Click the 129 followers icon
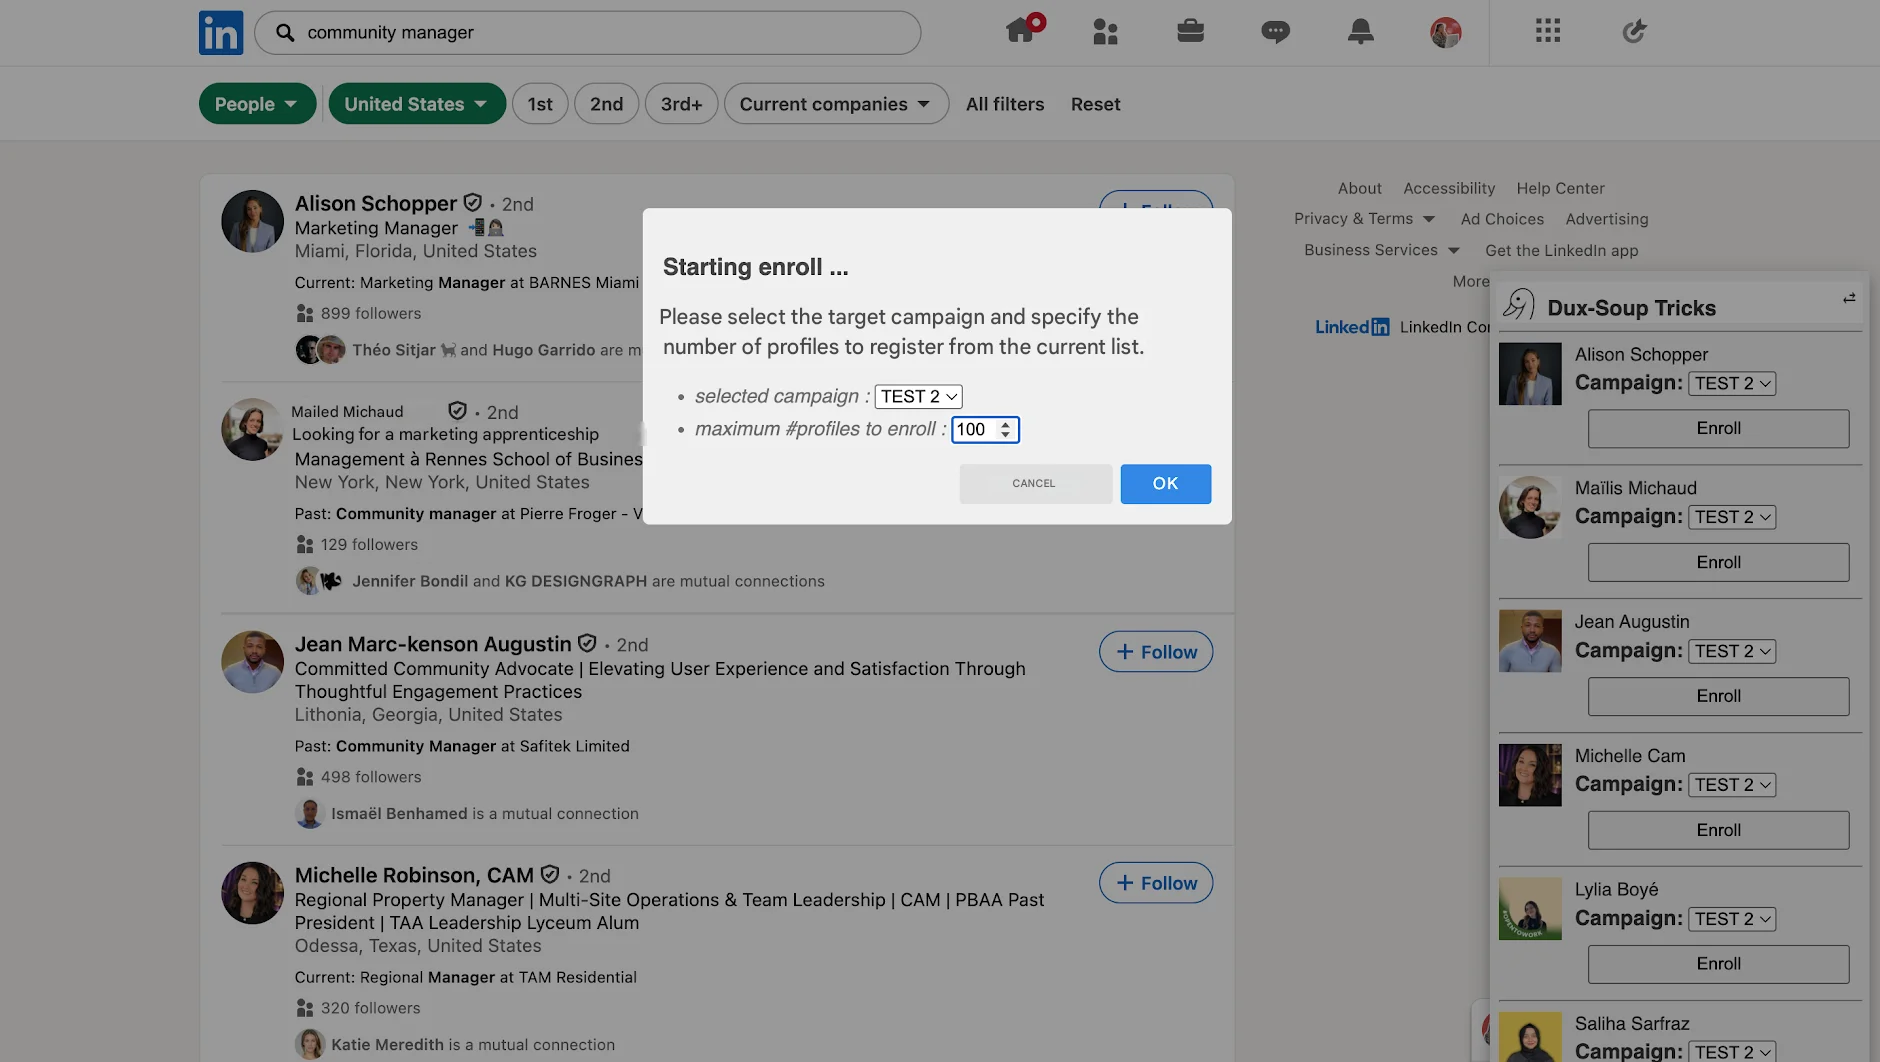This screenshot has width=1880, height=1062. [x=305, y=544]
